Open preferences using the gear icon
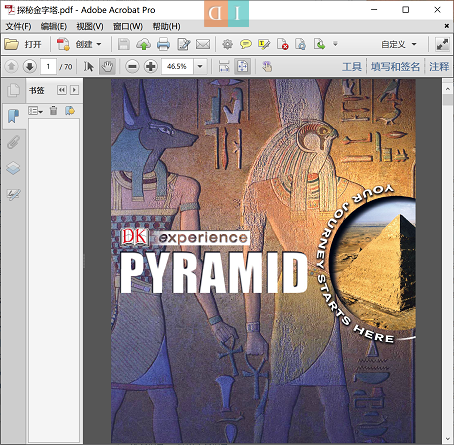 point(227,44)
